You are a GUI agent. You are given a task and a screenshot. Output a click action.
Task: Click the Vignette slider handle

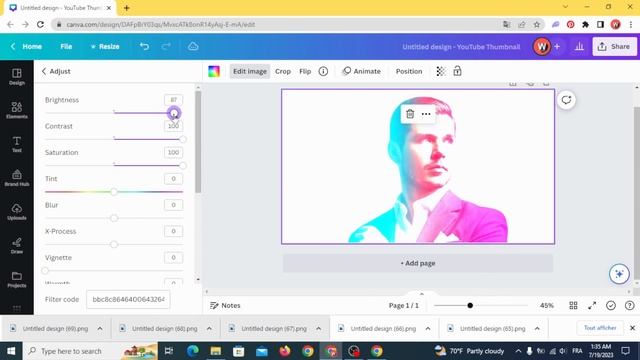(x=45, y=271)
